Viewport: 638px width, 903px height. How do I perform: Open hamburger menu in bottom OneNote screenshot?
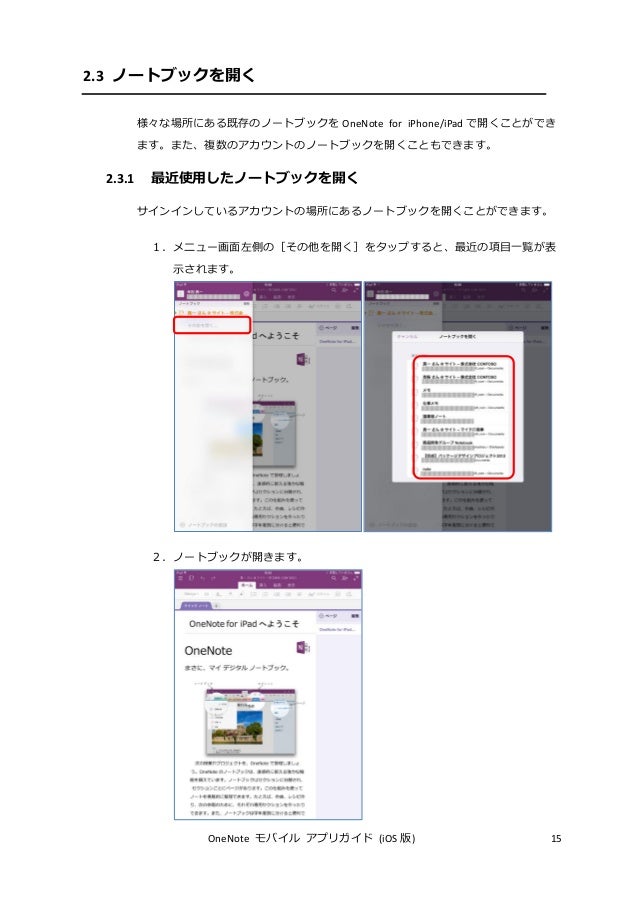point(180,578)
